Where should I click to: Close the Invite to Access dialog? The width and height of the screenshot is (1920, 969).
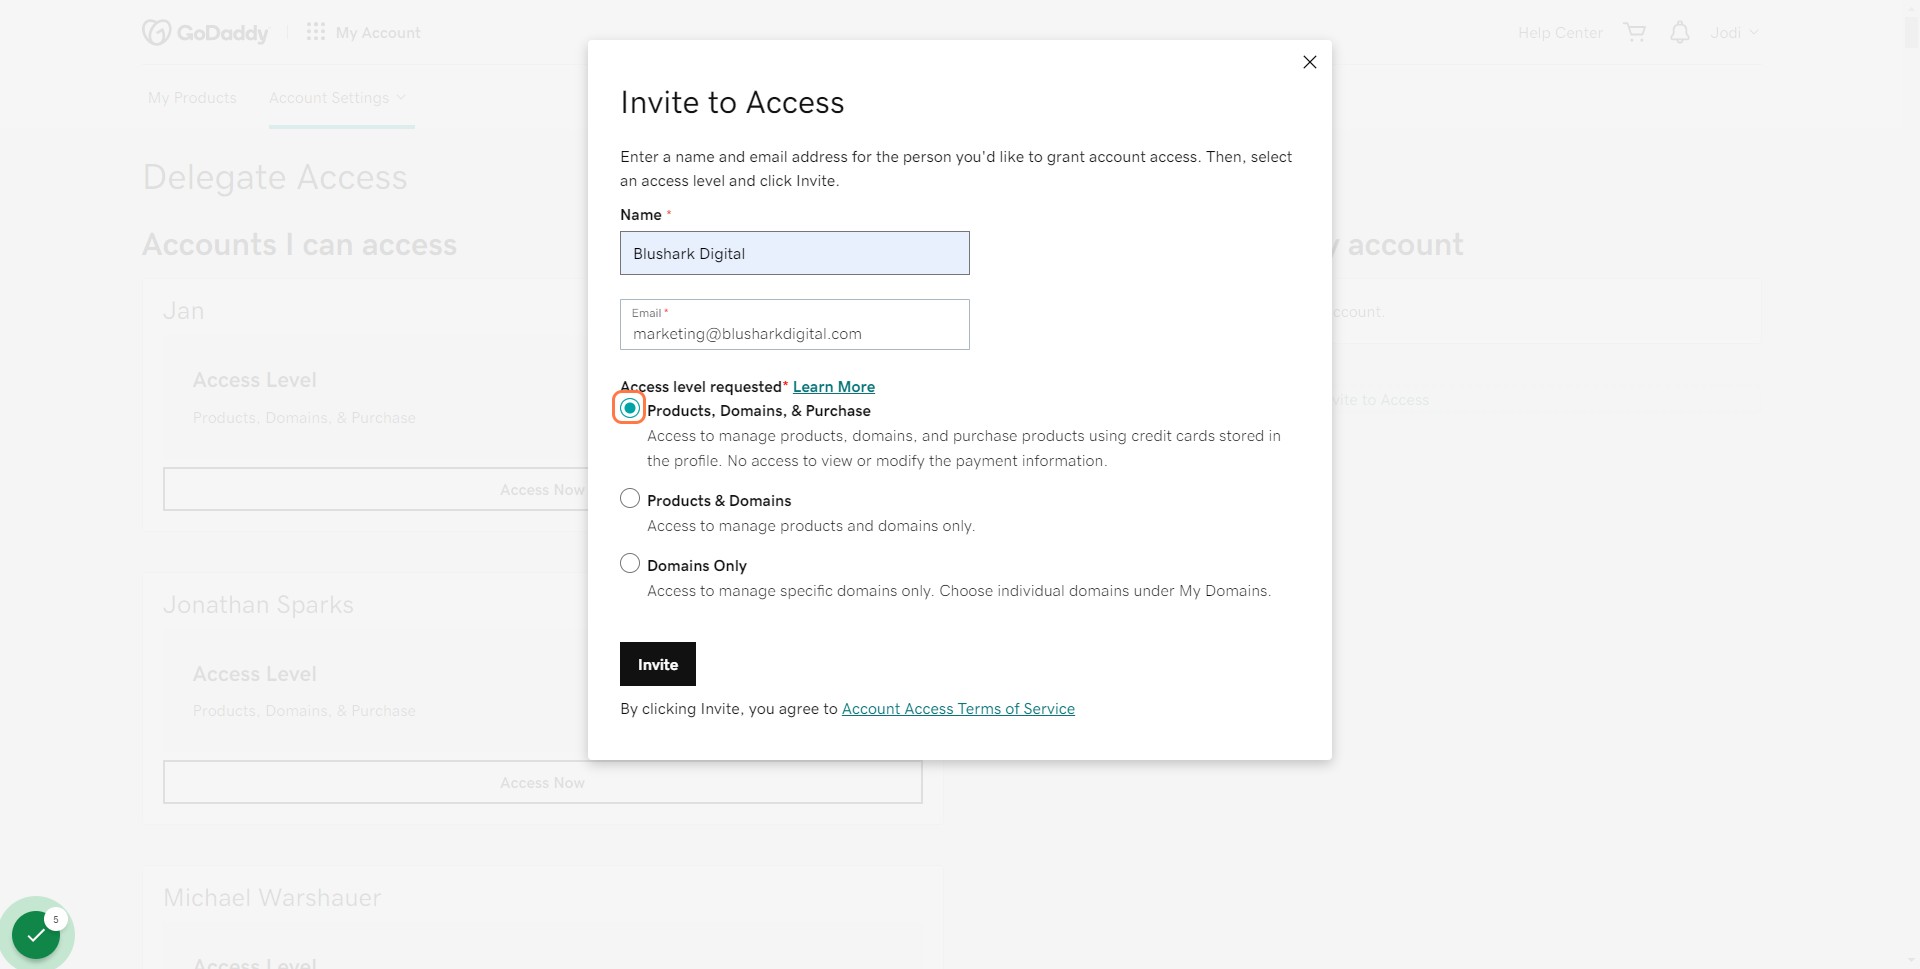tap(1309, 62)
